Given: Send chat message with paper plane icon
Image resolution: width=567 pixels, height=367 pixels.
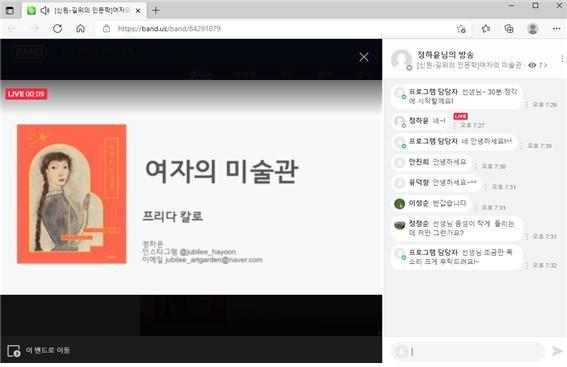Looking at the screenshot, I should pyautogui.click(x=557, y=351).
